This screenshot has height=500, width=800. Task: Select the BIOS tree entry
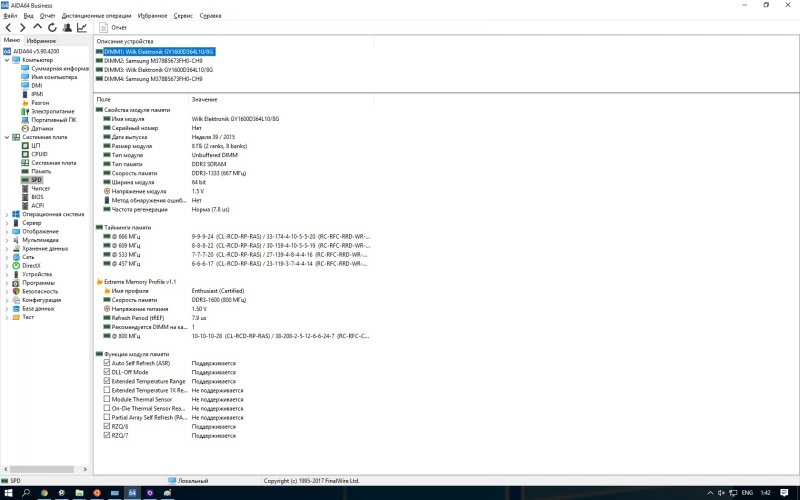click(x=37, y=197)
